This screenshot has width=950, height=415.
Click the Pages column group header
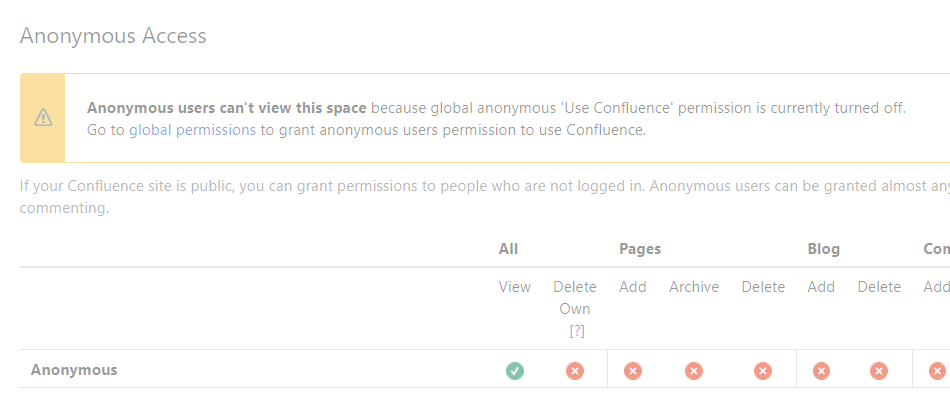(x=640, y=249)
